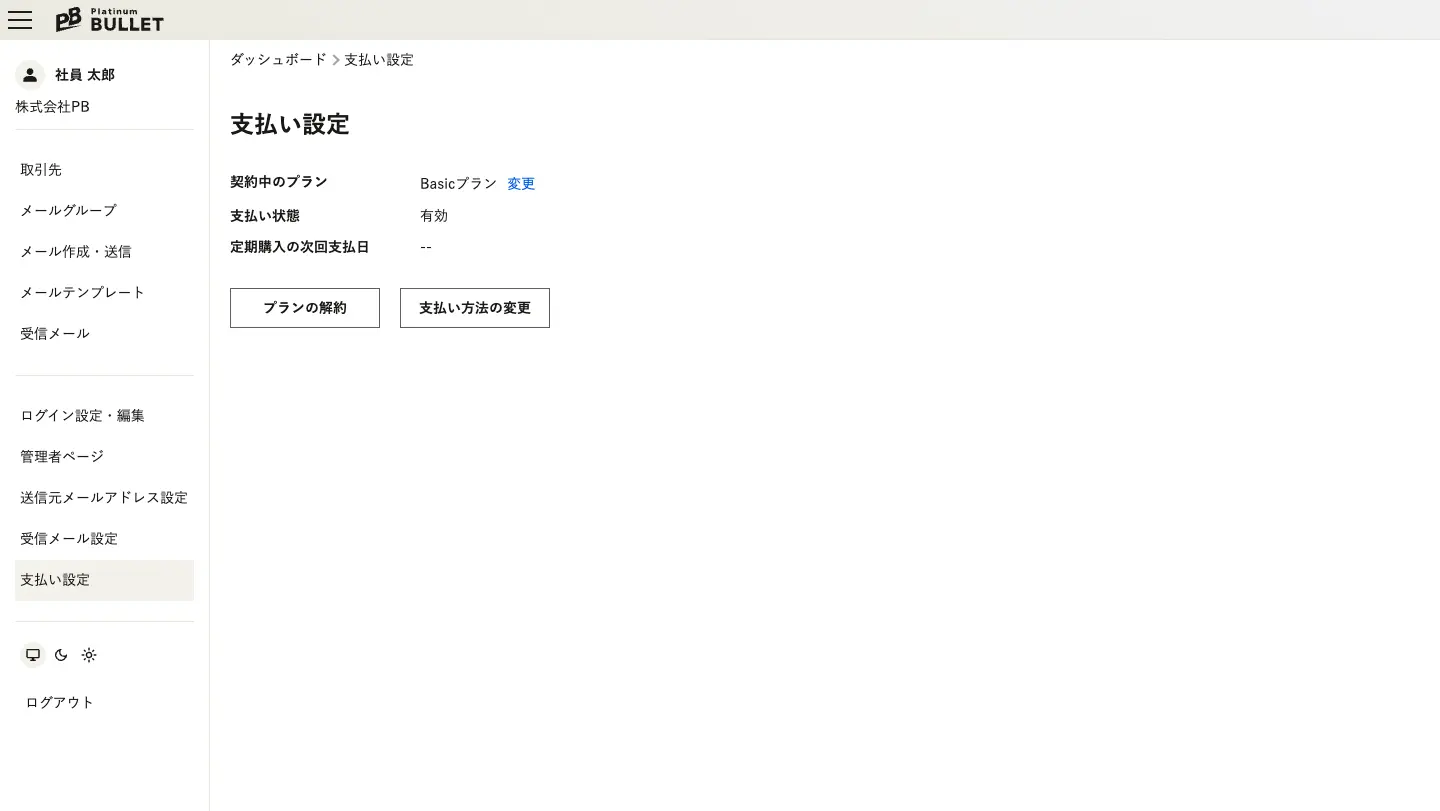Image resolution: width=1440 pixels, height=811 pixels.
Task: Open メールグループ in the sidebar
Action: coord(68,211)
